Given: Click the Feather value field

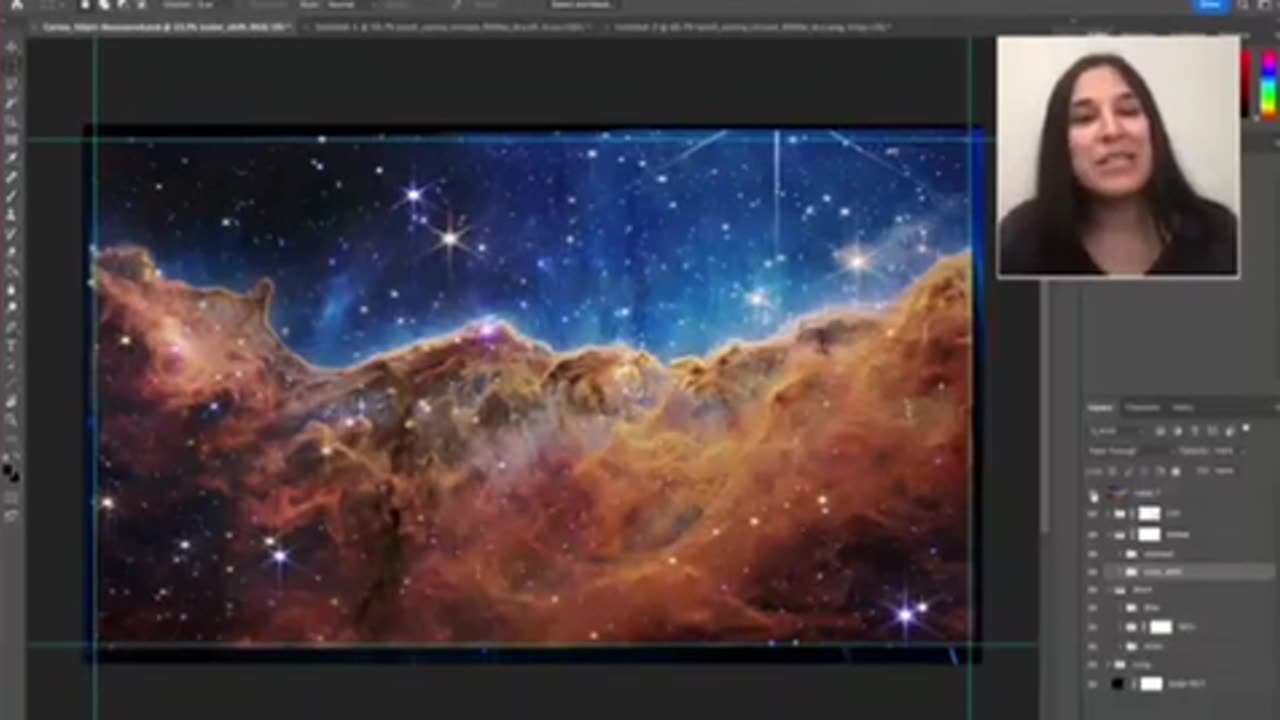Looking at the screenshot, I should [x=212, y=5].
